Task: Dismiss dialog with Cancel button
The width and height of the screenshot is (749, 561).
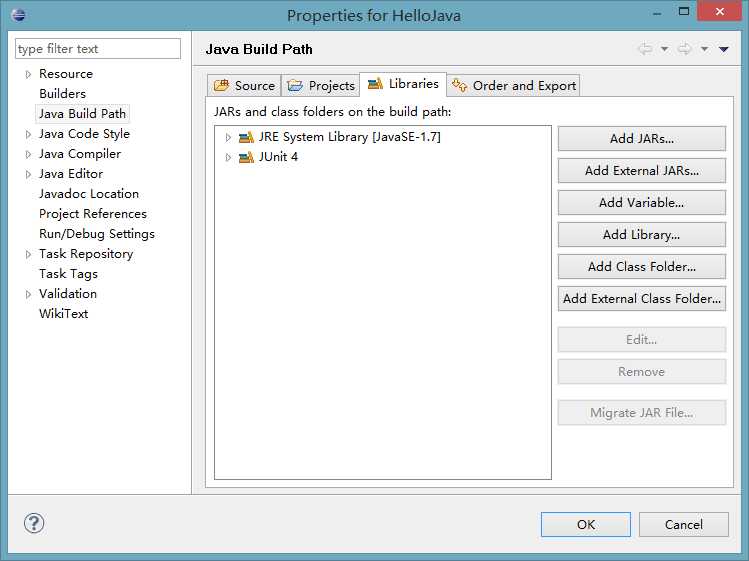Action: point(684,525)
